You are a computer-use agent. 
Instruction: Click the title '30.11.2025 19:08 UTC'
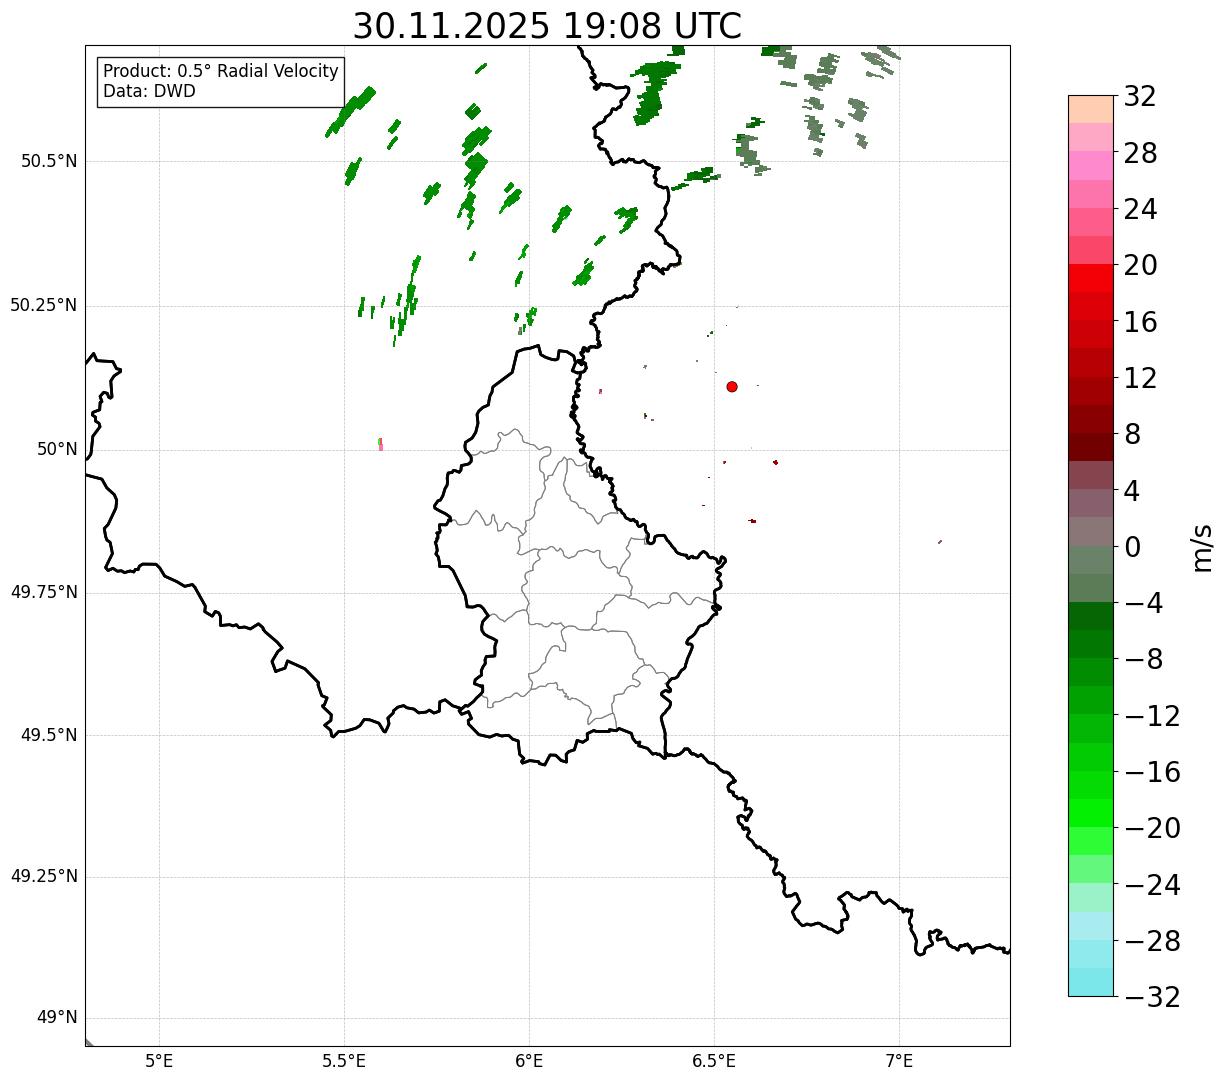click(x=547, y=26)
